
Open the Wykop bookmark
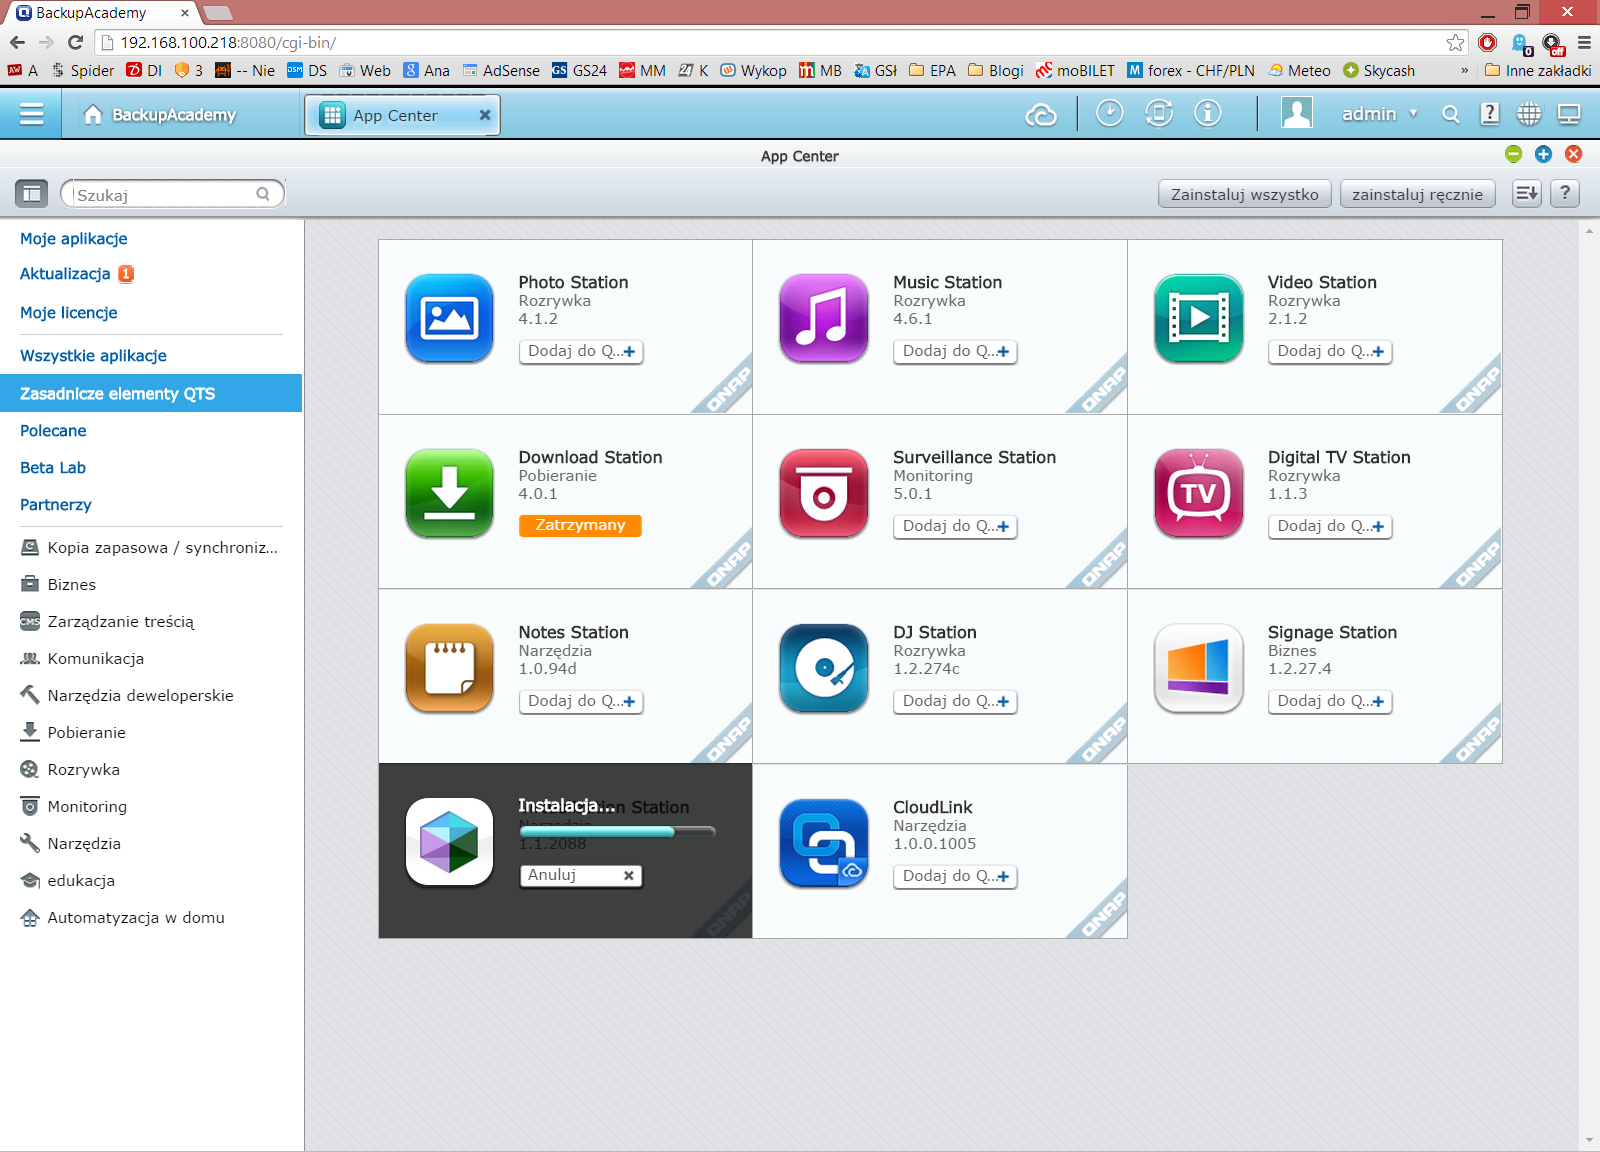753,70
